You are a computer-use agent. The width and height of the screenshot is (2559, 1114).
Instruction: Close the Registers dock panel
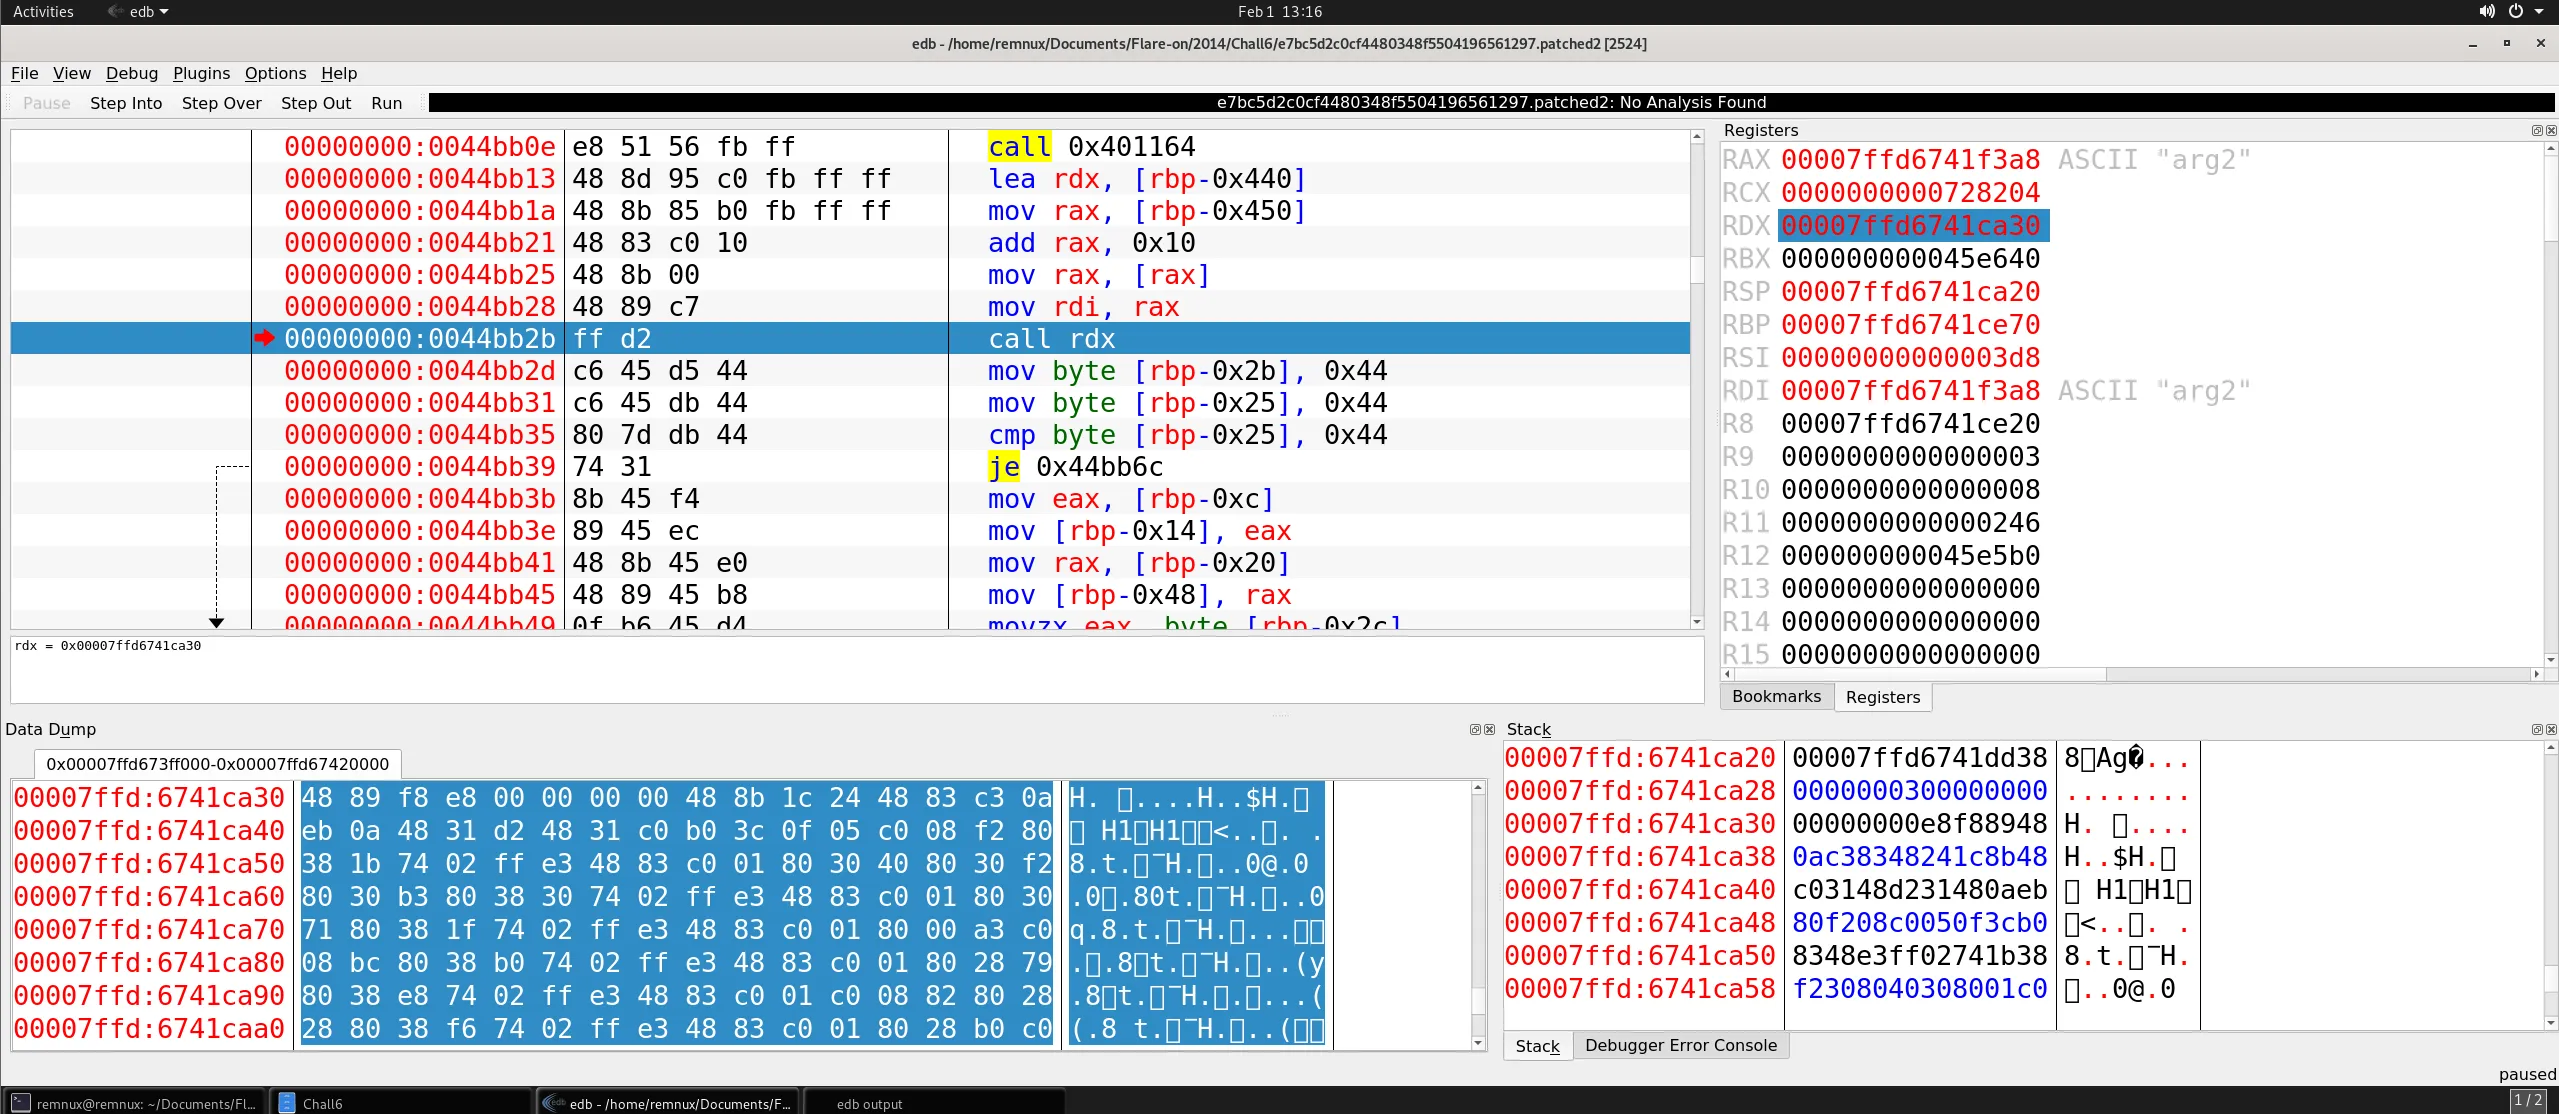pyautogui.click(x=2550, y=130)
